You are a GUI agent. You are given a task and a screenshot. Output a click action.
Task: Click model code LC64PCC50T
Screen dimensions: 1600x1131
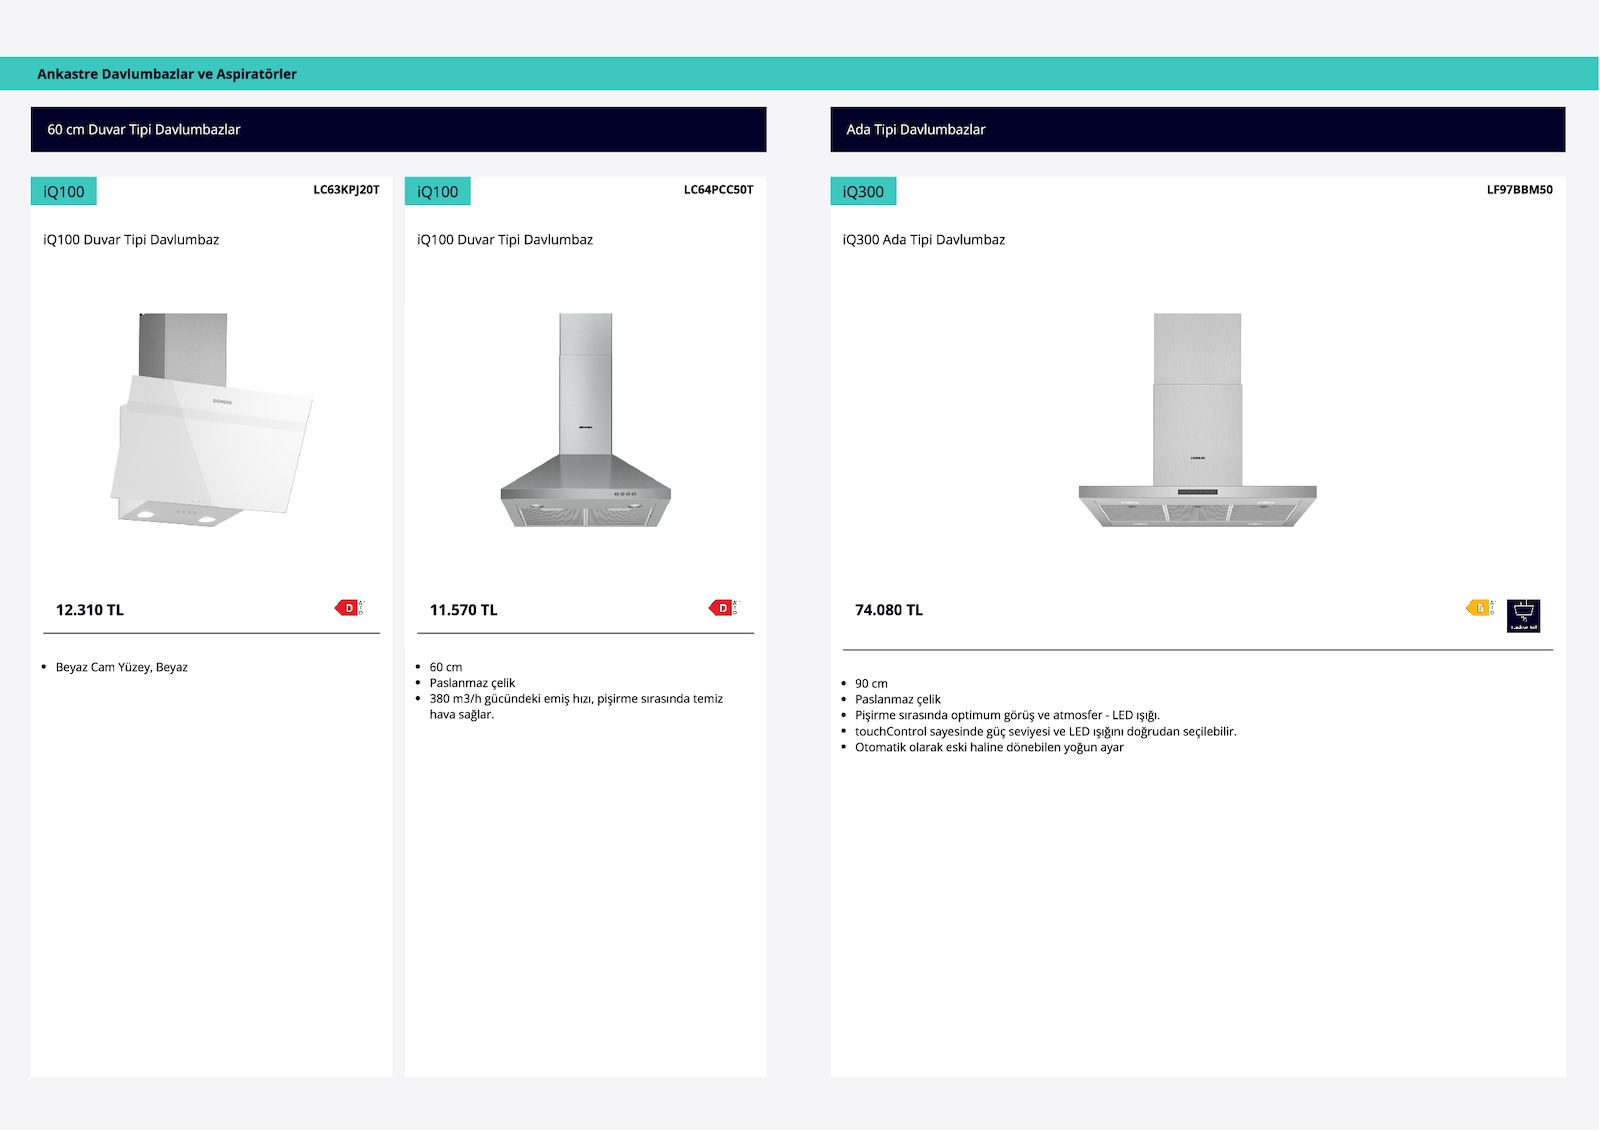click(x=719, y=190)
